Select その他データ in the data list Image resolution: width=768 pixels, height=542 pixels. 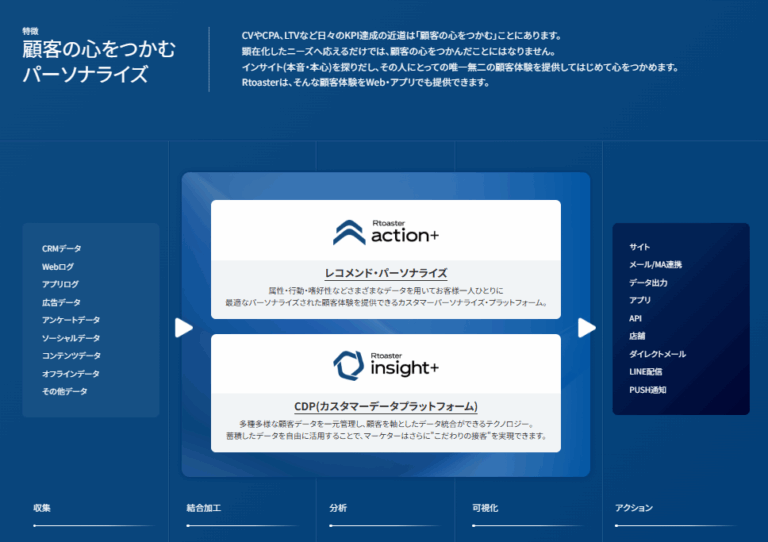pyautogui.click(x=65, y=391)
